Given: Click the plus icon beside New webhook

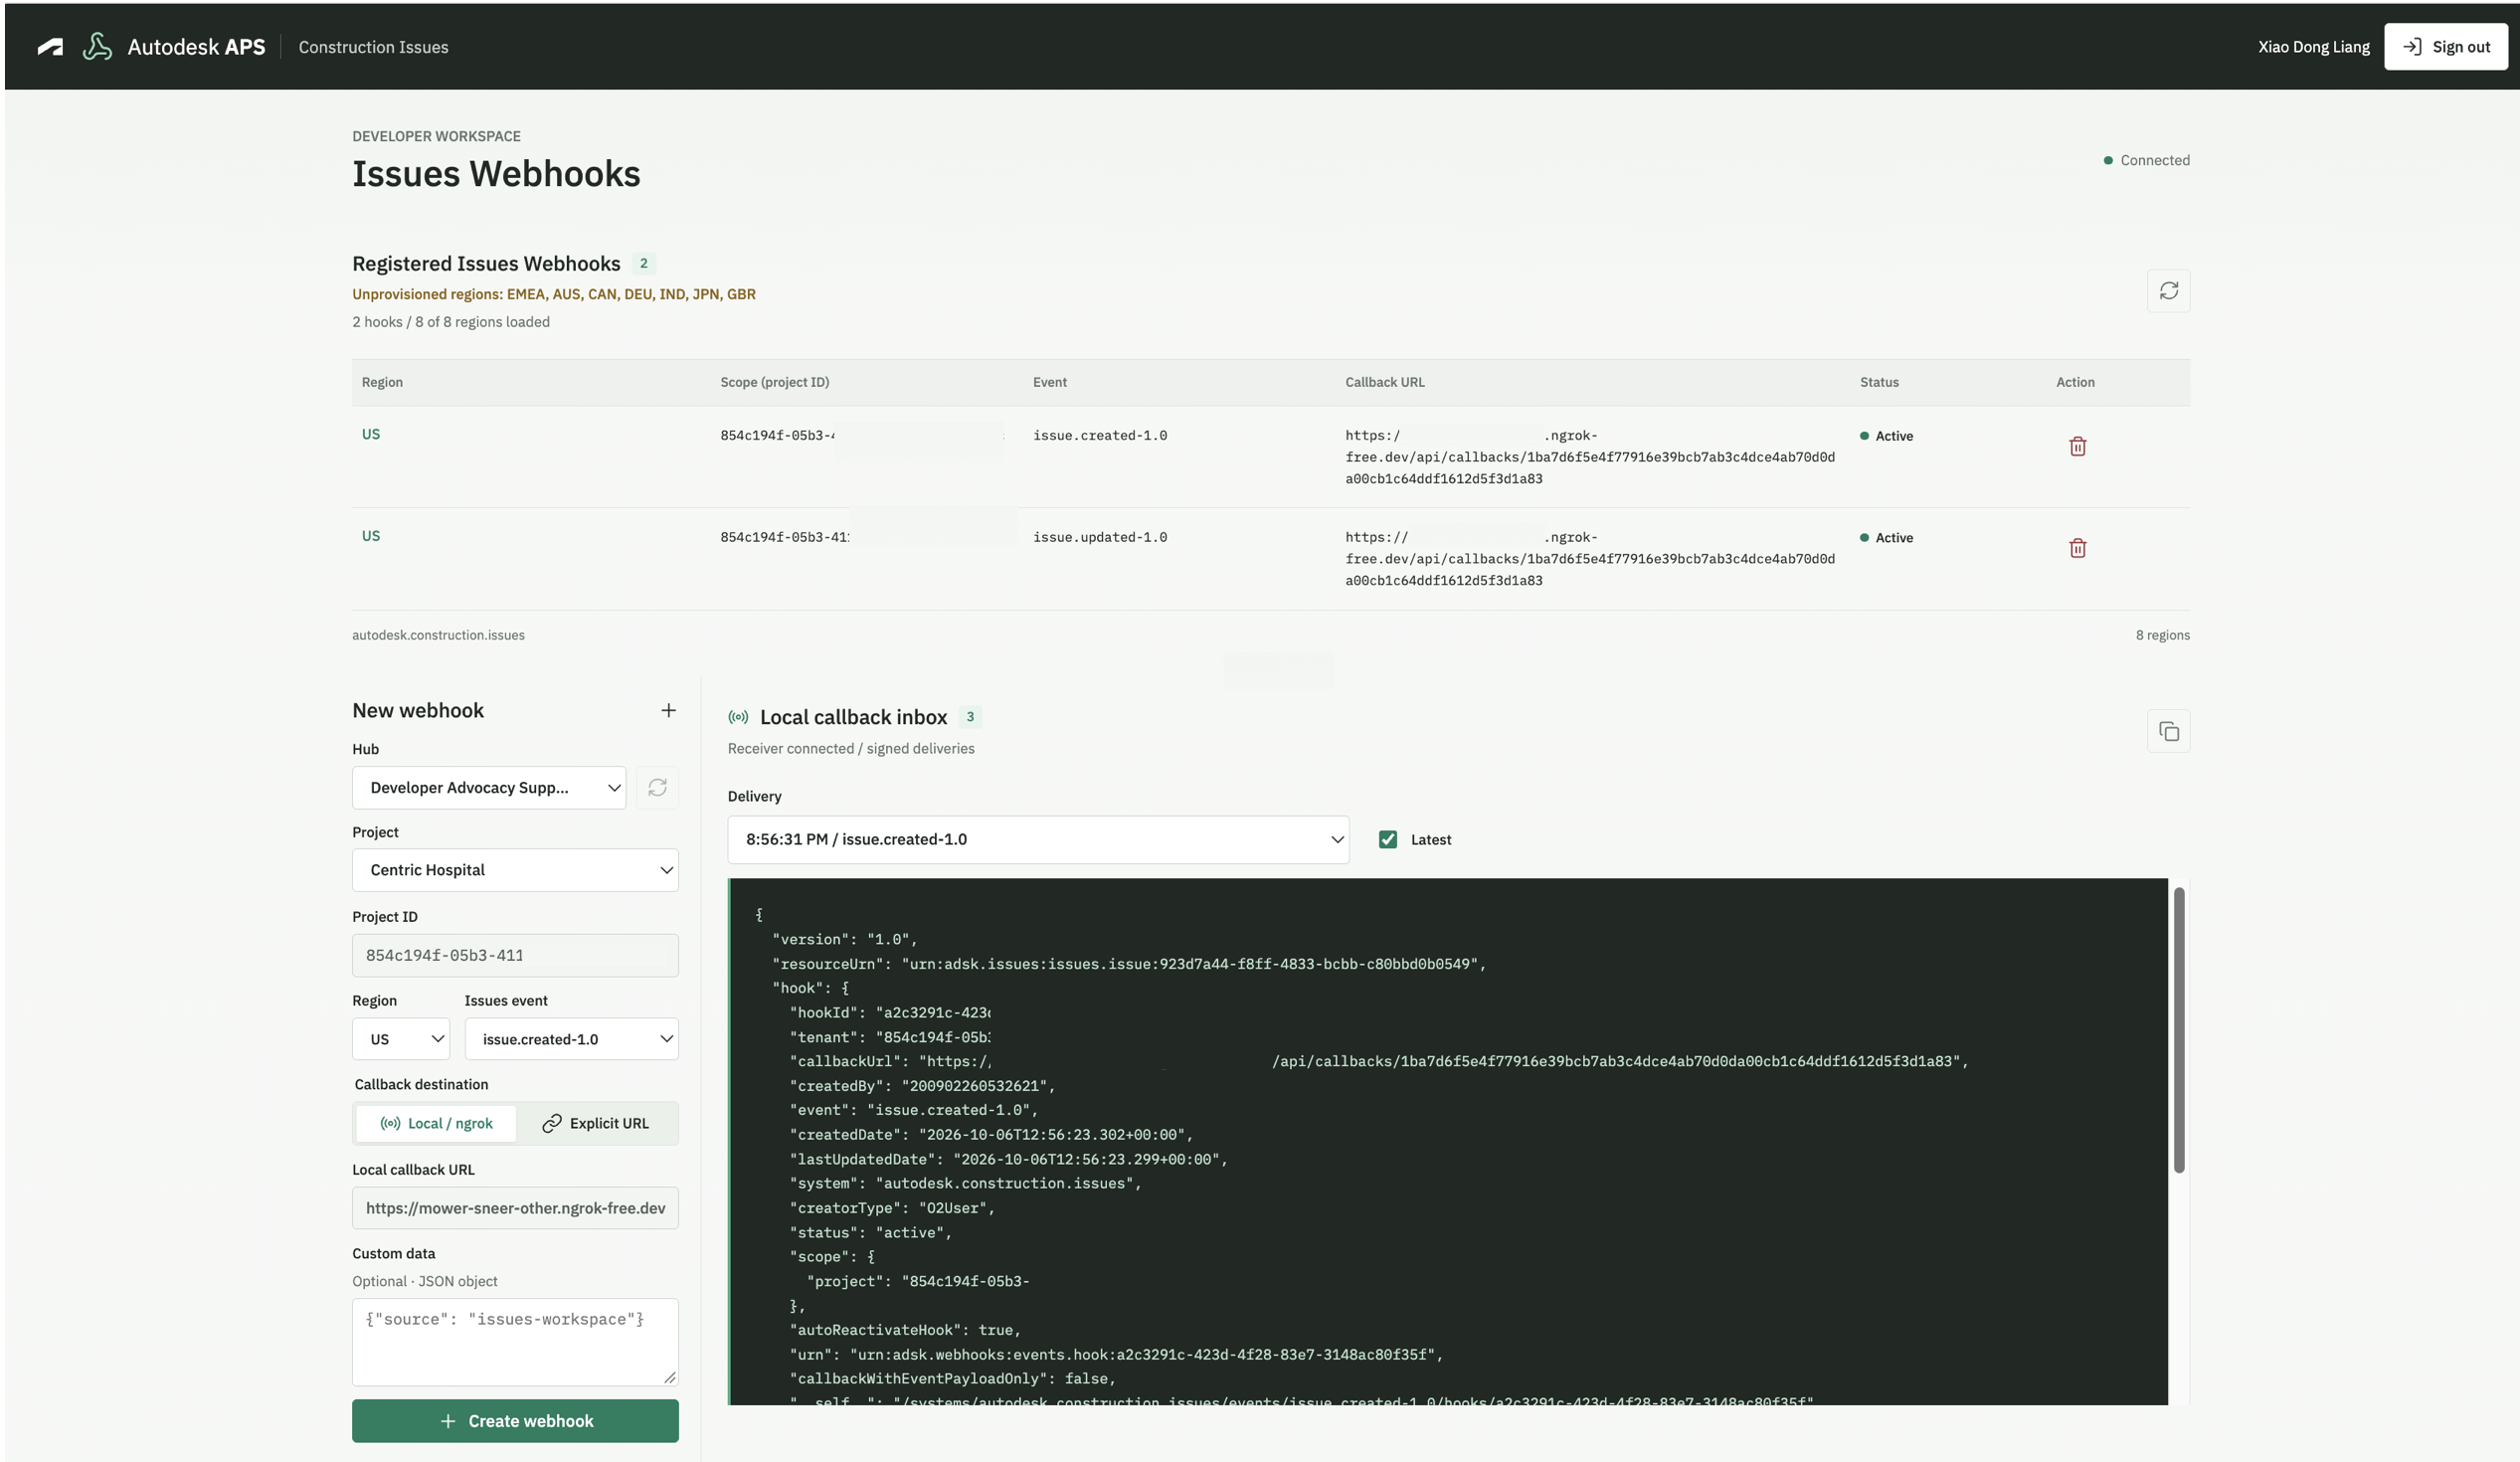Looking at the screenshot, I should 668,710.
